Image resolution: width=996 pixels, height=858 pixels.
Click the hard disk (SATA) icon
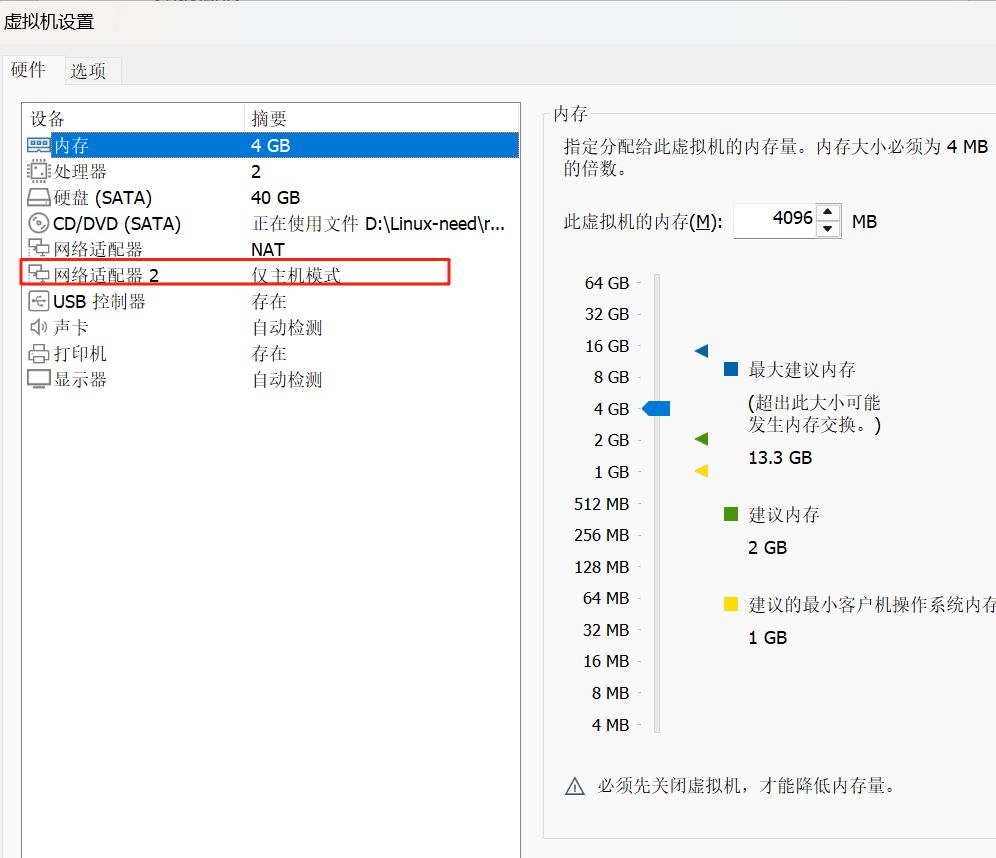click(x=38, y=198)
